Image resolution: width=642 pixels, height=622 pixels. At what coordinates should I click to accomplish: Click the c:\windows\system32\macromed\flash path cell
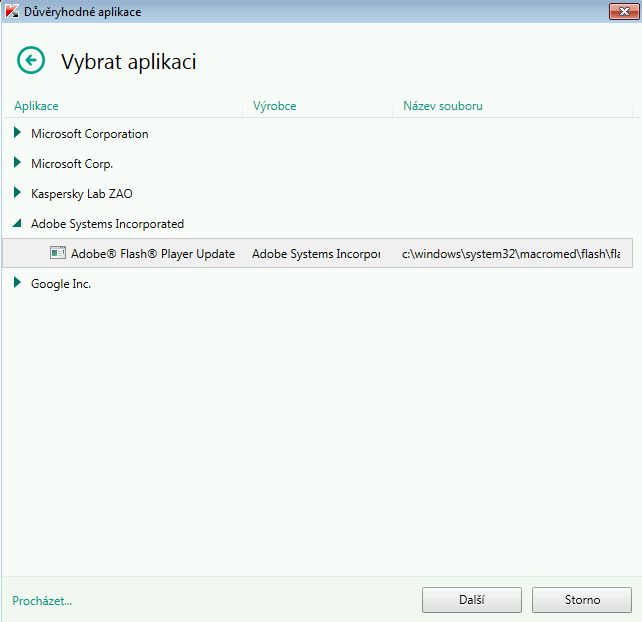click(511, 254)
